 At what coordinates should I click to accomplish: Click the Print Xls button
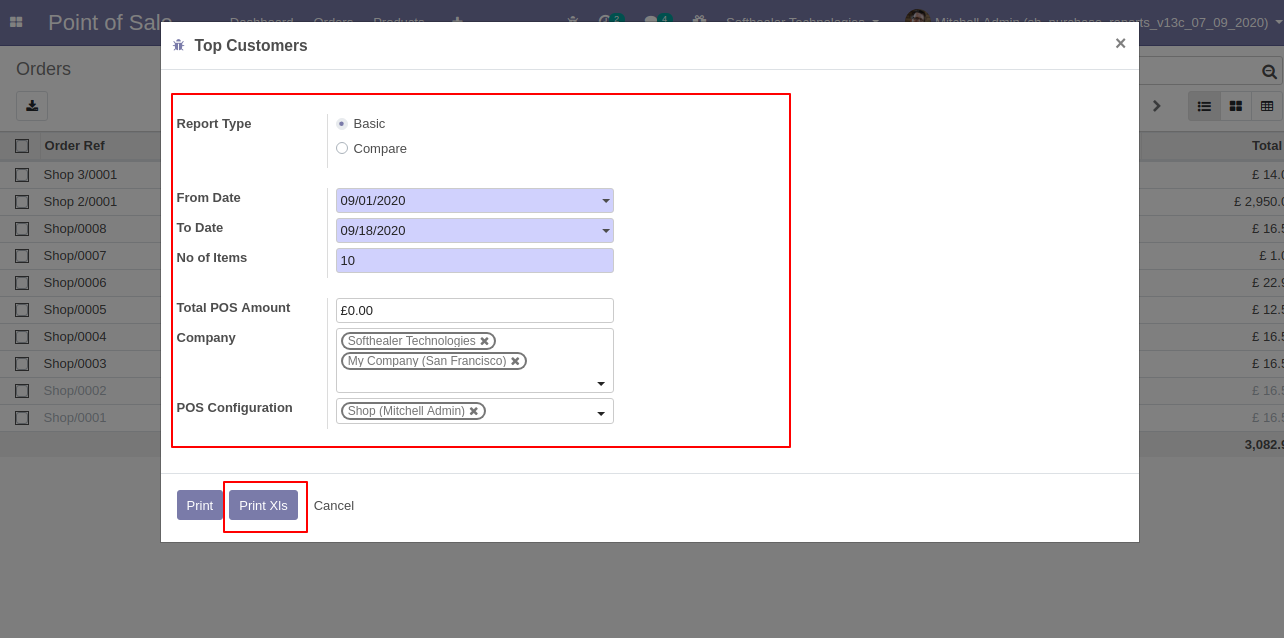(263, 505)
